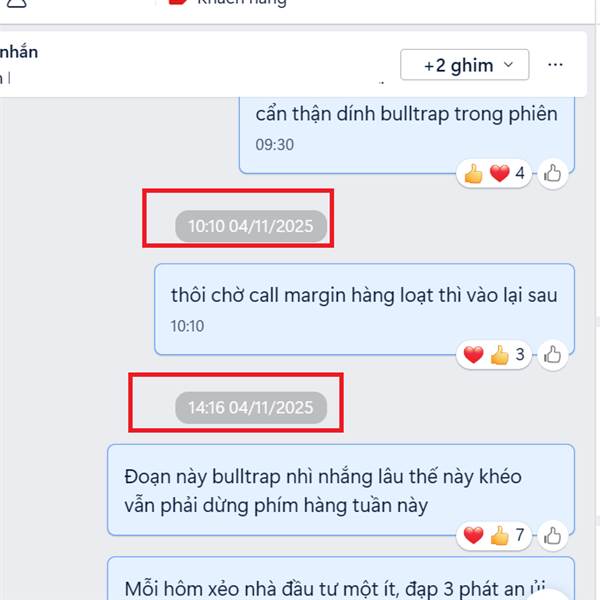
Task: Select message 'cẩn thận dính bulltrap trong phiên'
Action: tap(406, 135)
